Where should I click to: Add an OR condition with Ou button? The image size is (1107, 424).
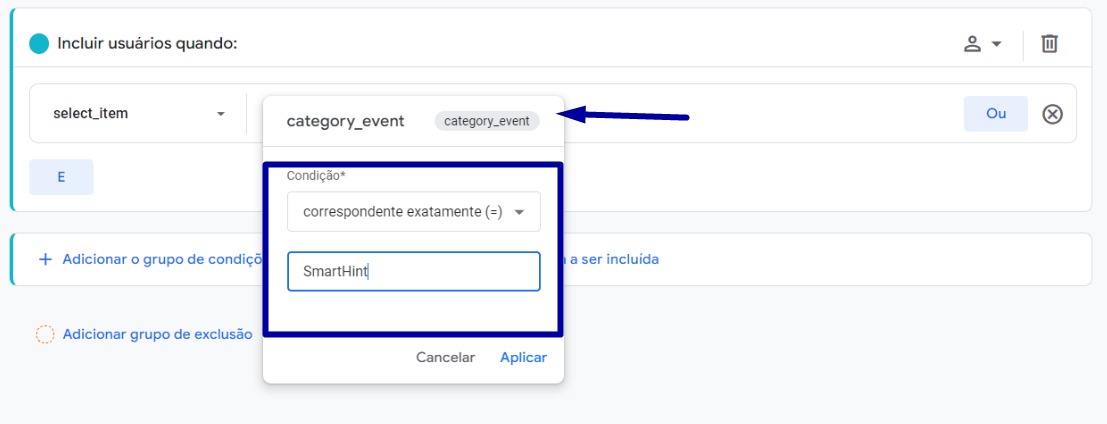tap(995, 114)
